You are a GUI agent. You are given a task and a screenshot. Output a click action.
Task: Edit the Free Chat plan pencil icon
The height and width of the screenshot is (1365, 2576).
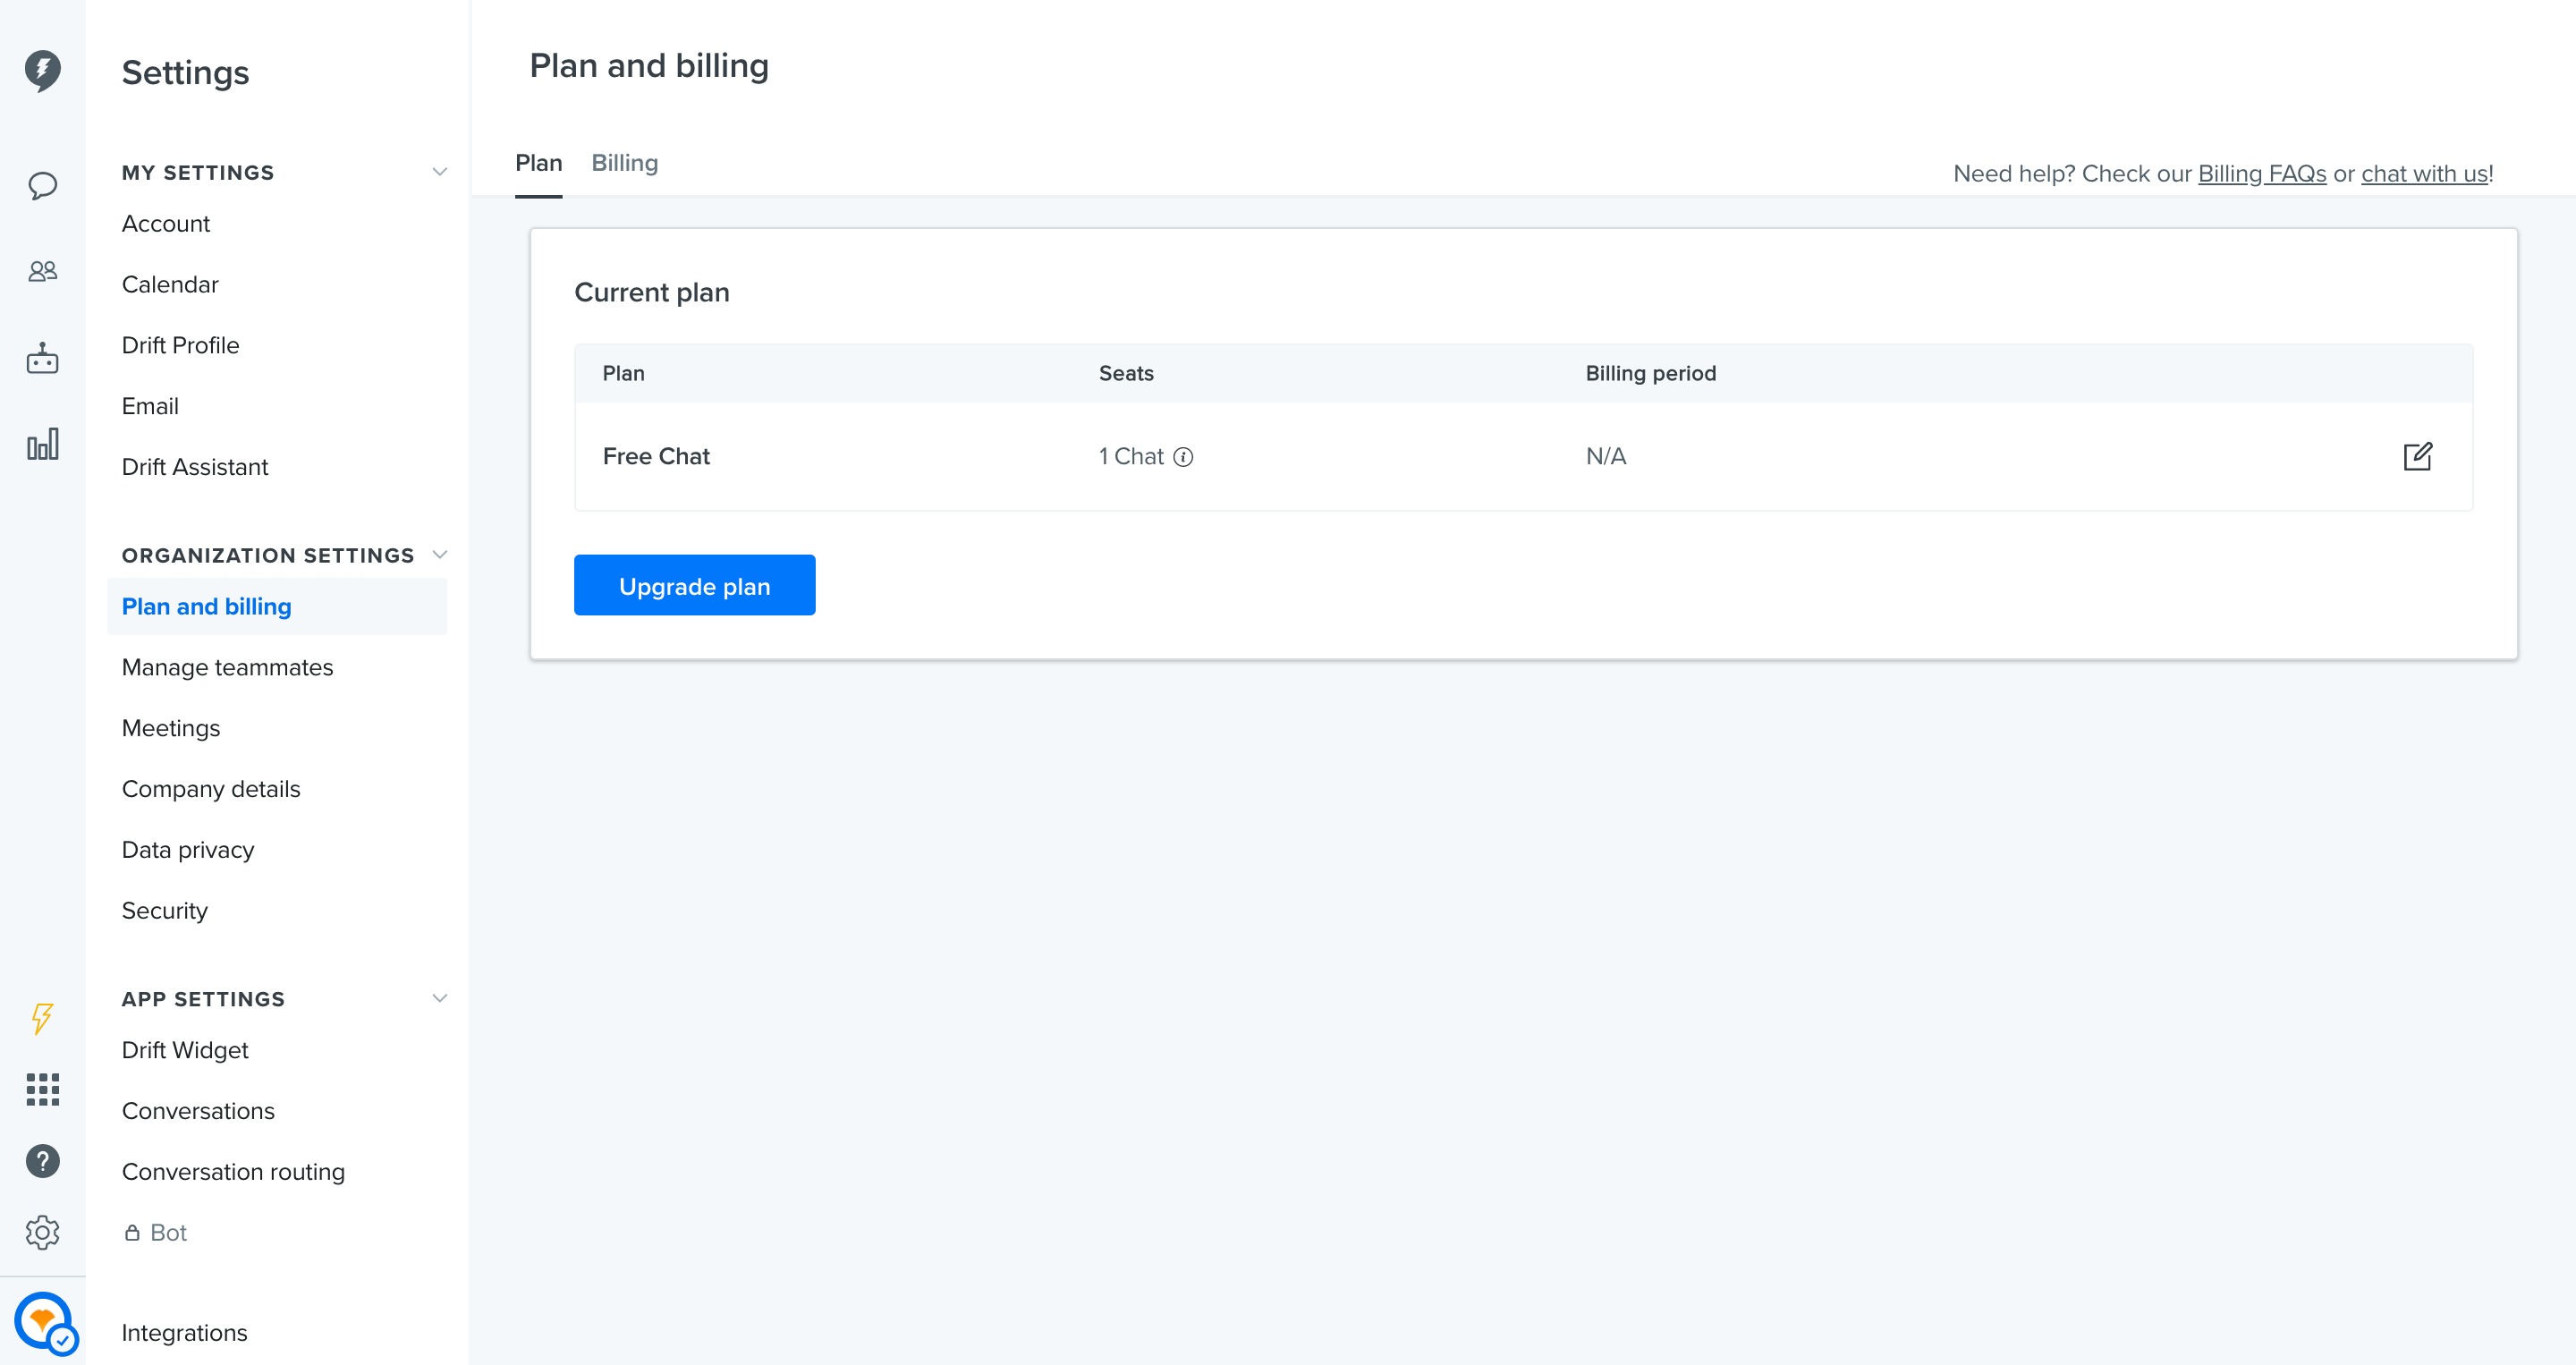coord(2417,456)
